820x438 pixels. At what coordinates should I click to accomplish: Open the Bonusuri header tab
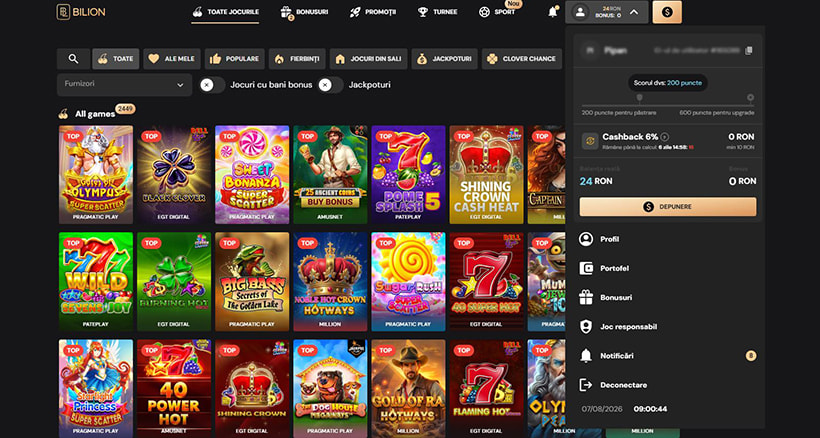304,12
